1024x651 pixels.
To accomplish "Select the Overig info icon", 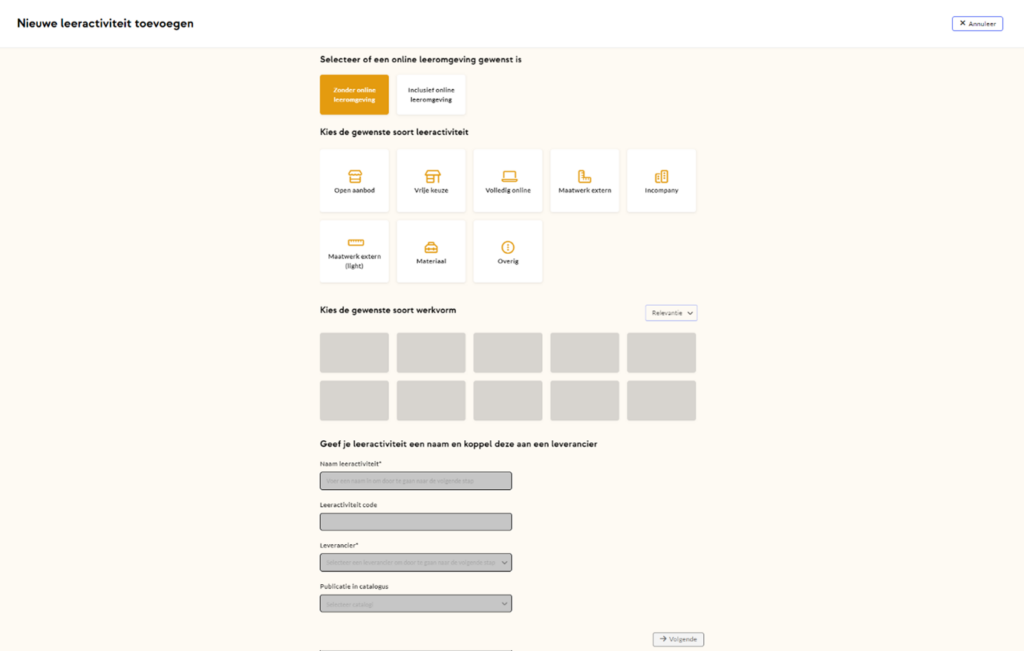I will click(x=508, y=247).
